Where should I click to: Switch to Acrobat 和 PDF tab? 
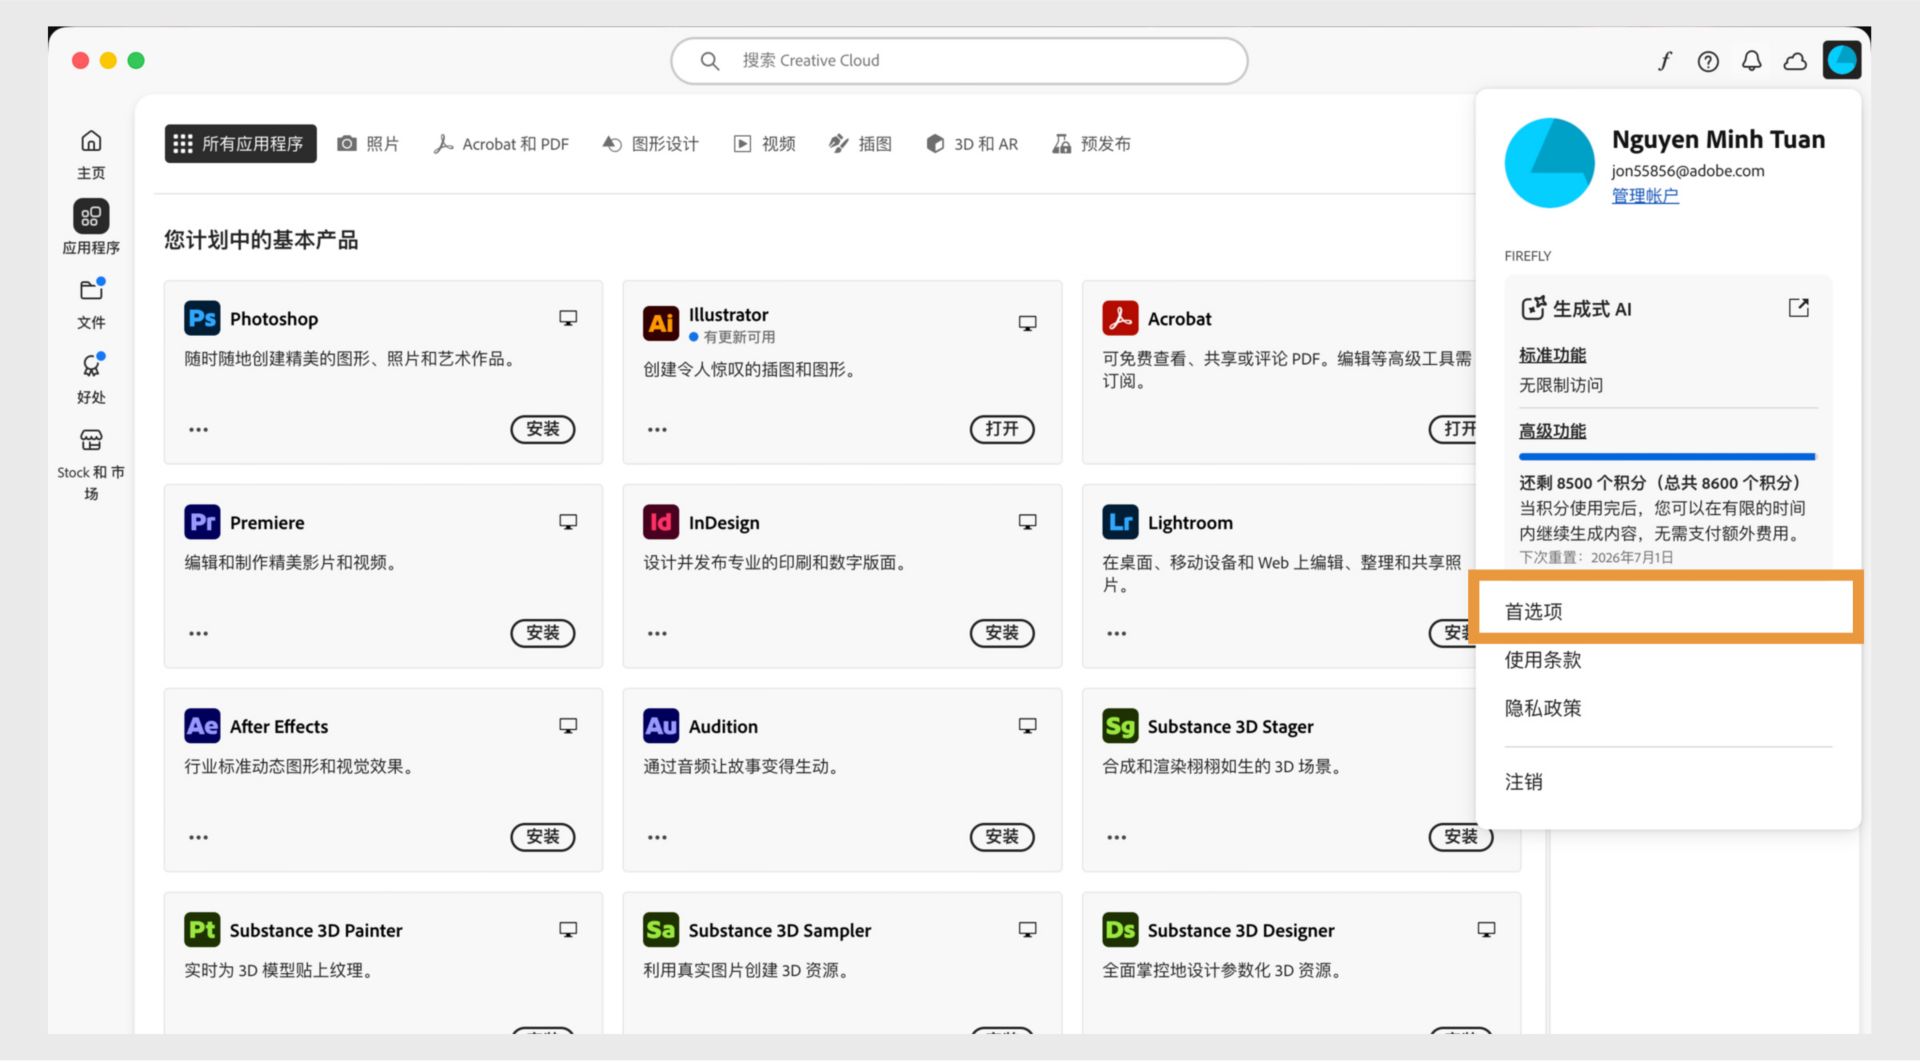(x=501, y=144)
